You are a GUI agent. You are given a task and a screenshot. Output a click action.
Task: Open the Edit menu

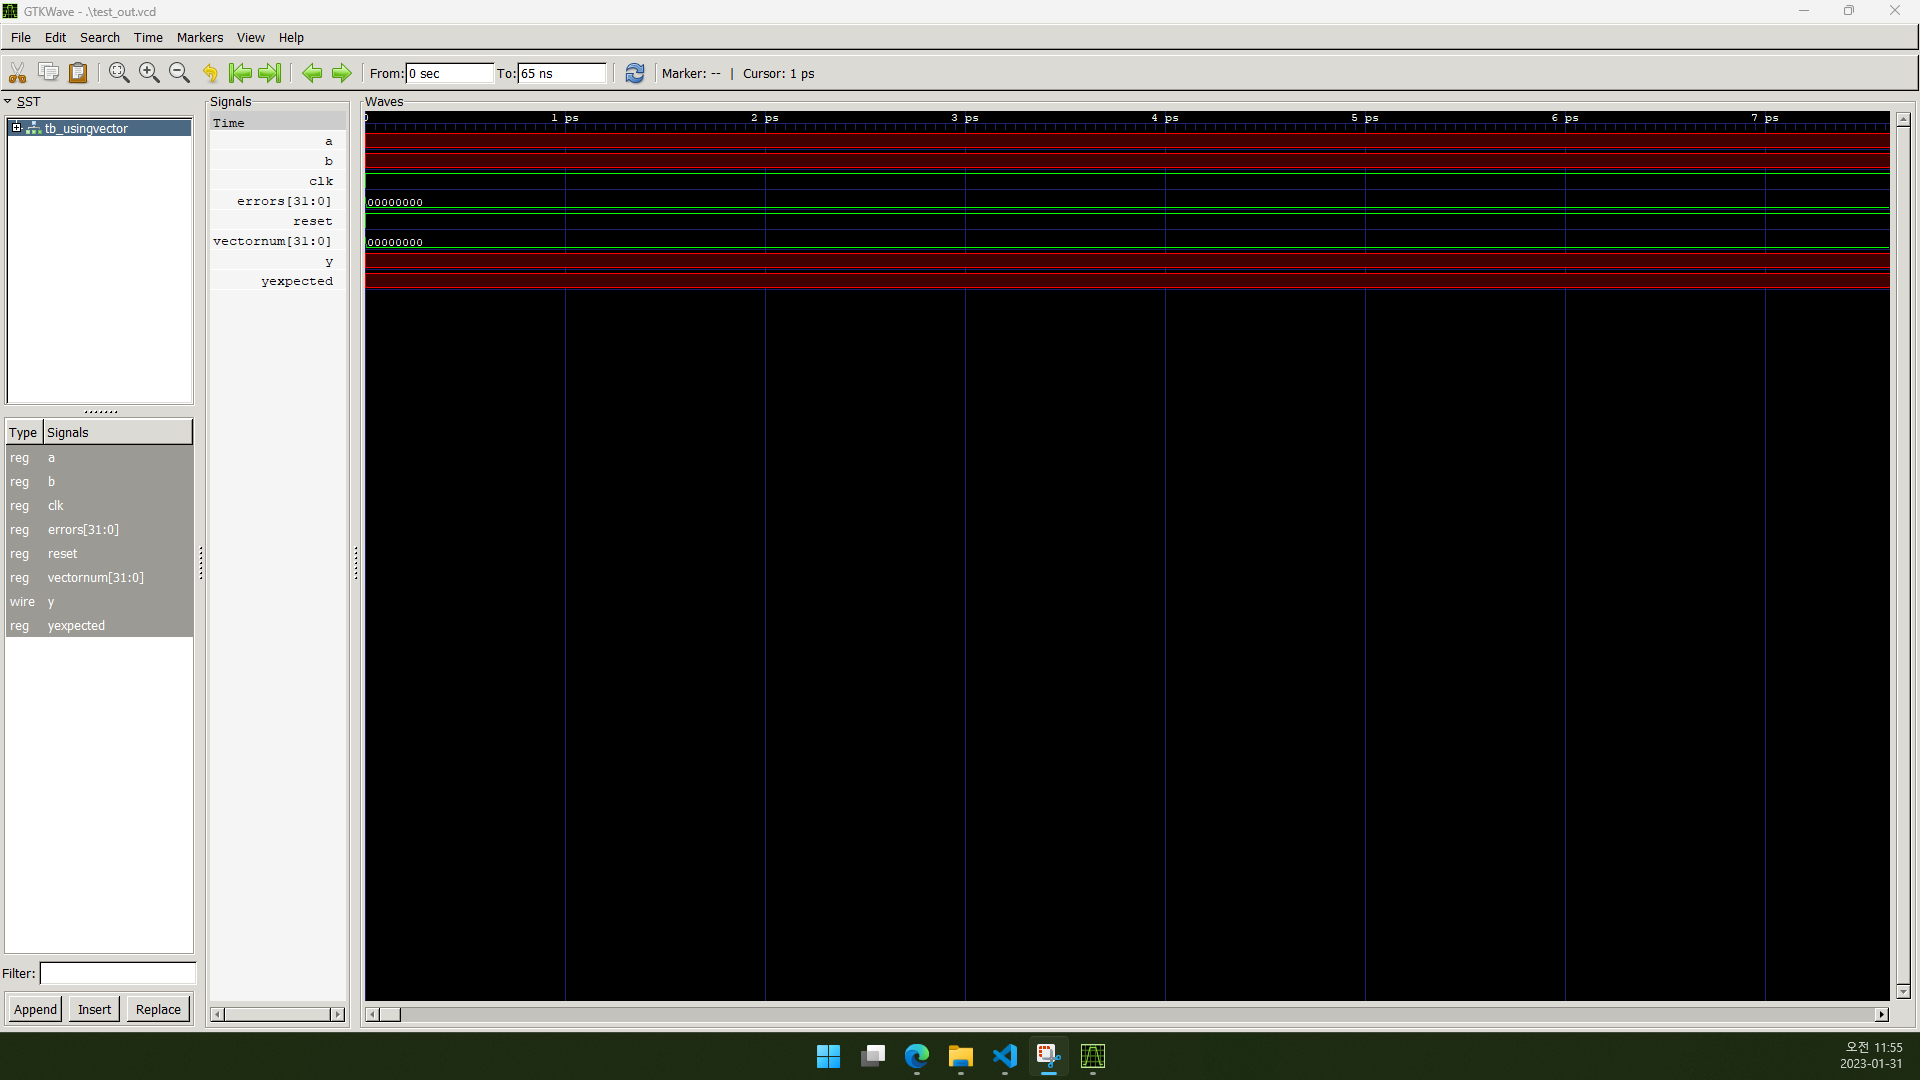tap(55, 37)
